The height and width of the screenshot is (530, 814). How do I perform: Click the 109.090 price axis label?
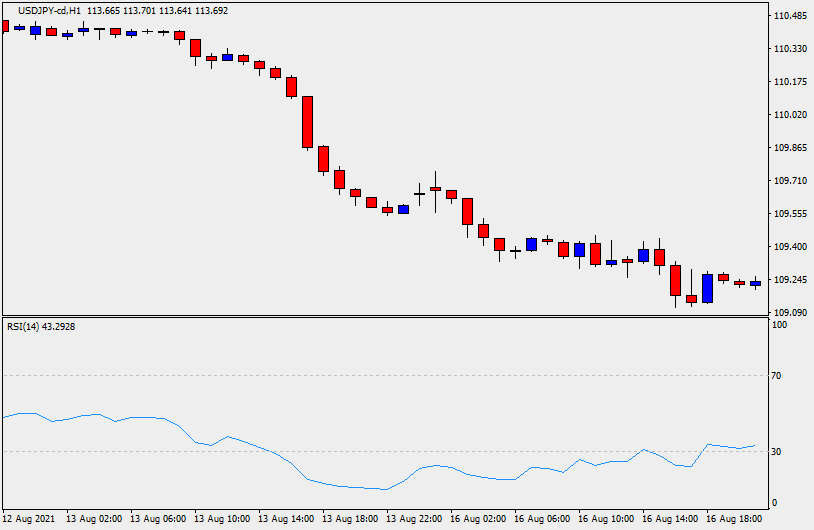point(790,313)
